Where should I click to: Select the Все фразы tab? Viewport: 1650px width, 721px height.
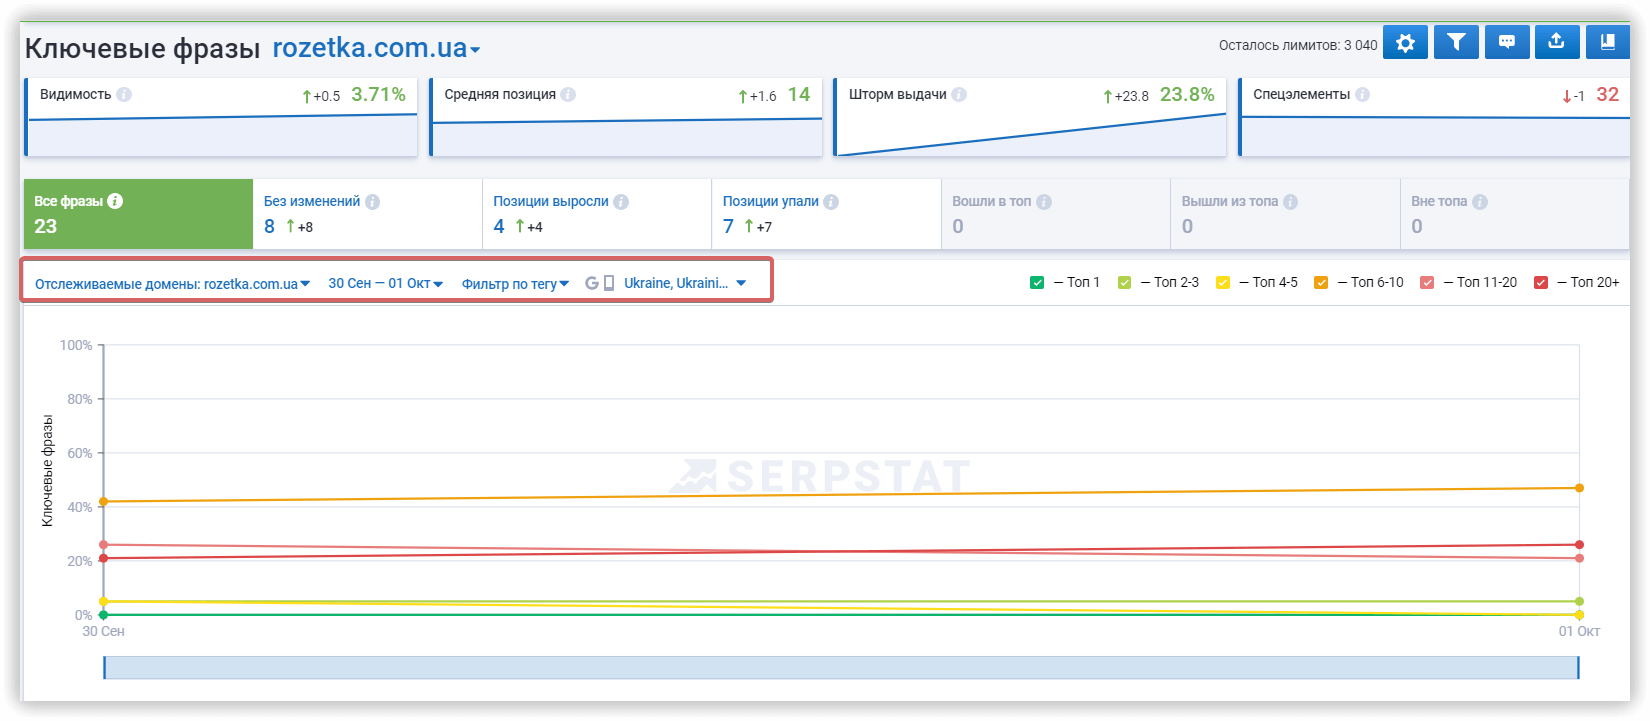point(138,214)
